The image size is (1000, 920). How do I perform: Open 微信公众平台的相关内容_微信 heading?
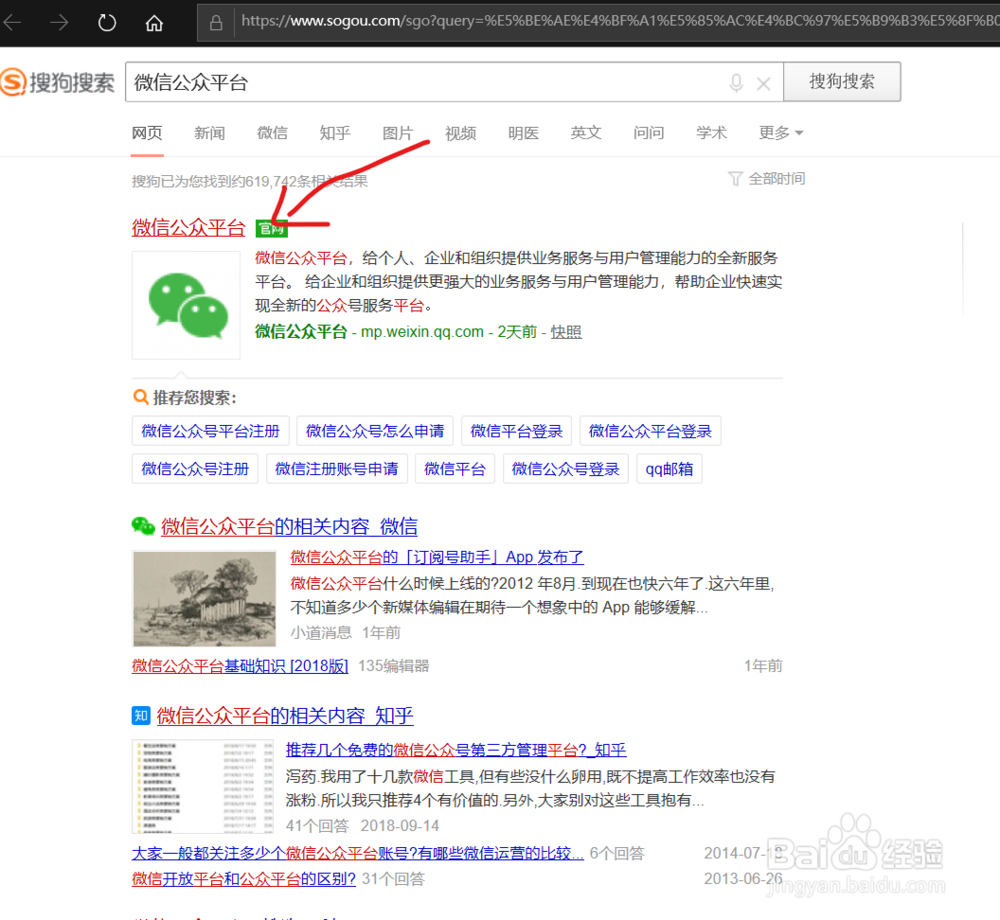(290, 527)
